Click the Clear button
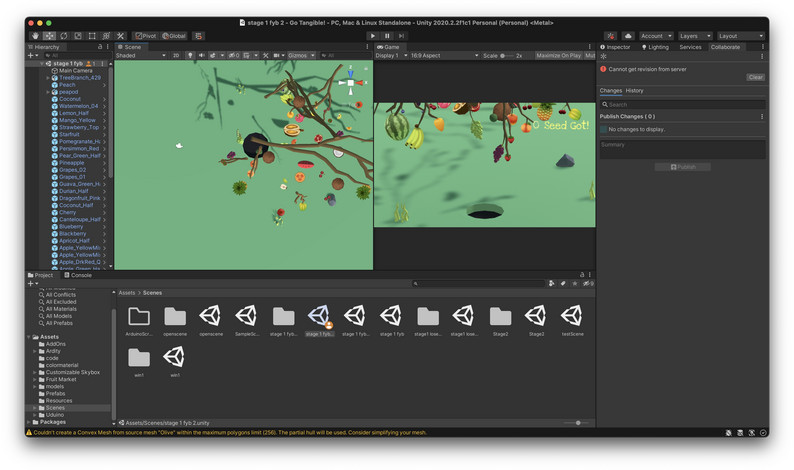The image size is (794, 470). (755, 77)
